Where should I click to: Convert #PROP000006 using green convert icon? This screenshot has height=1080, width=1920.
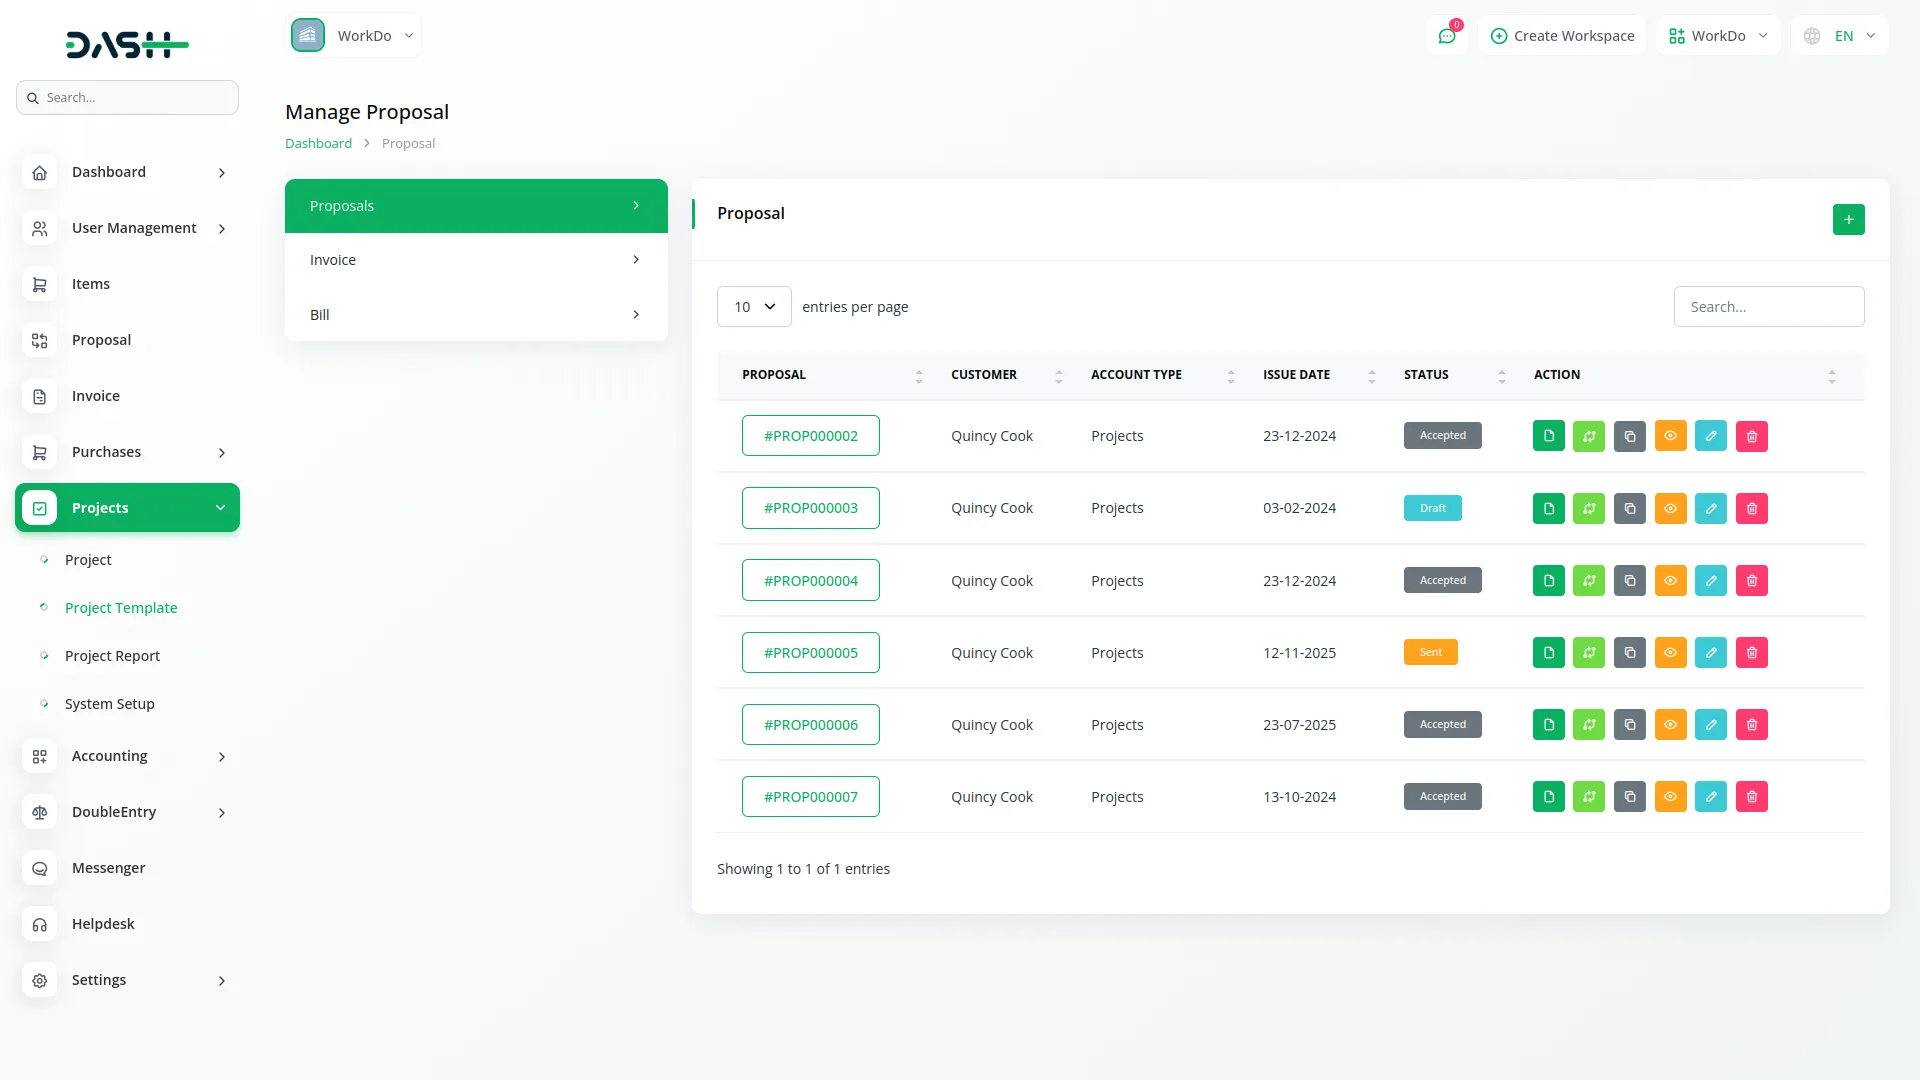pos(1589,724)
